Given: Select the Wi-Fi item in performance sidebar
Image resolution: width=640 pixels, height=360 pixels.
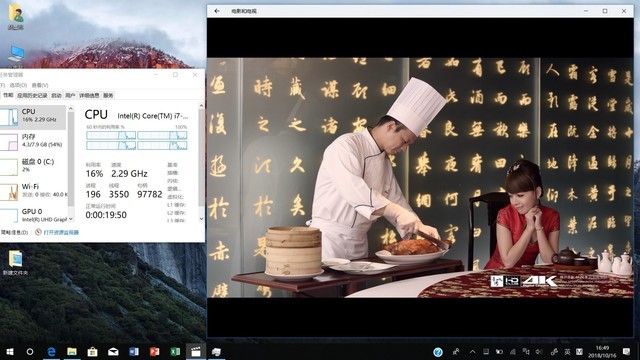Looking at the screenshot, I should (34, 192).
